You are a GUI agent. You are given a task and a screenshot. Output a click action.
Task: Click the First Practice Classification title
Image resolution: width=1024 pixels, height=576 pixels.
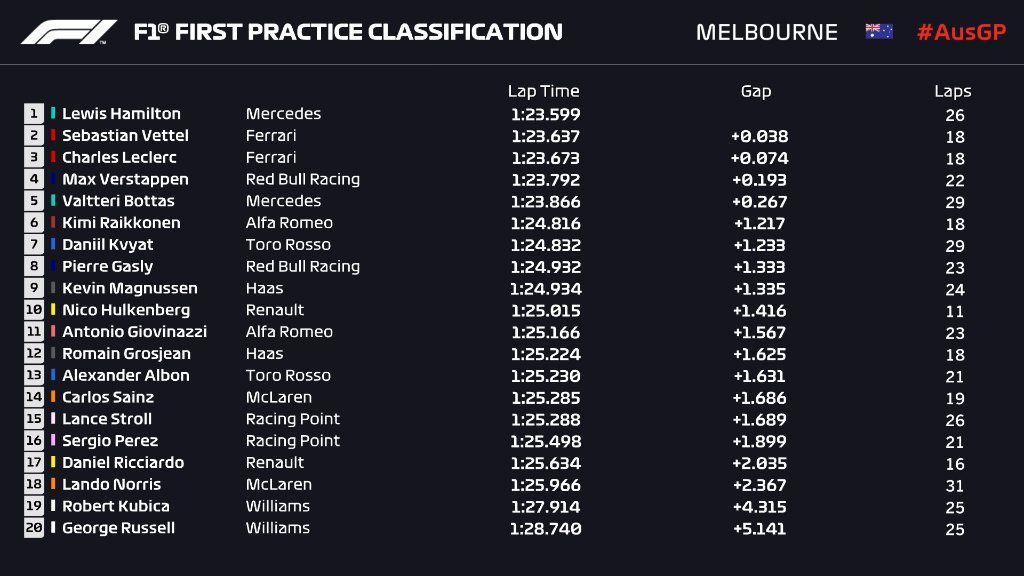click(348, 32)
